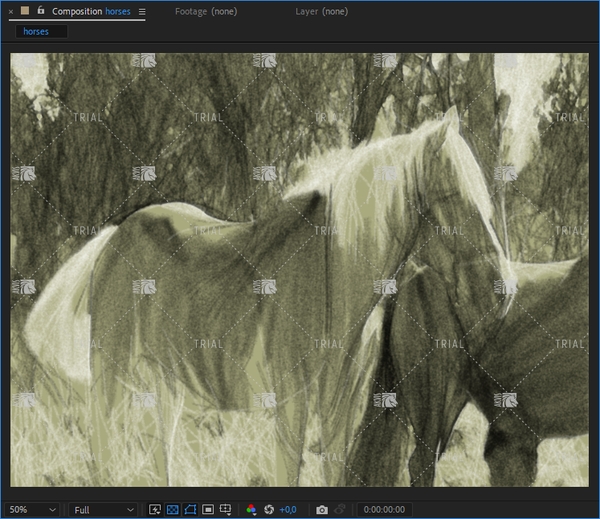Click the horses breadcrumb in flowchart bar
The height and width of the screenshot is (519, 600).
(x=41, y=31)
